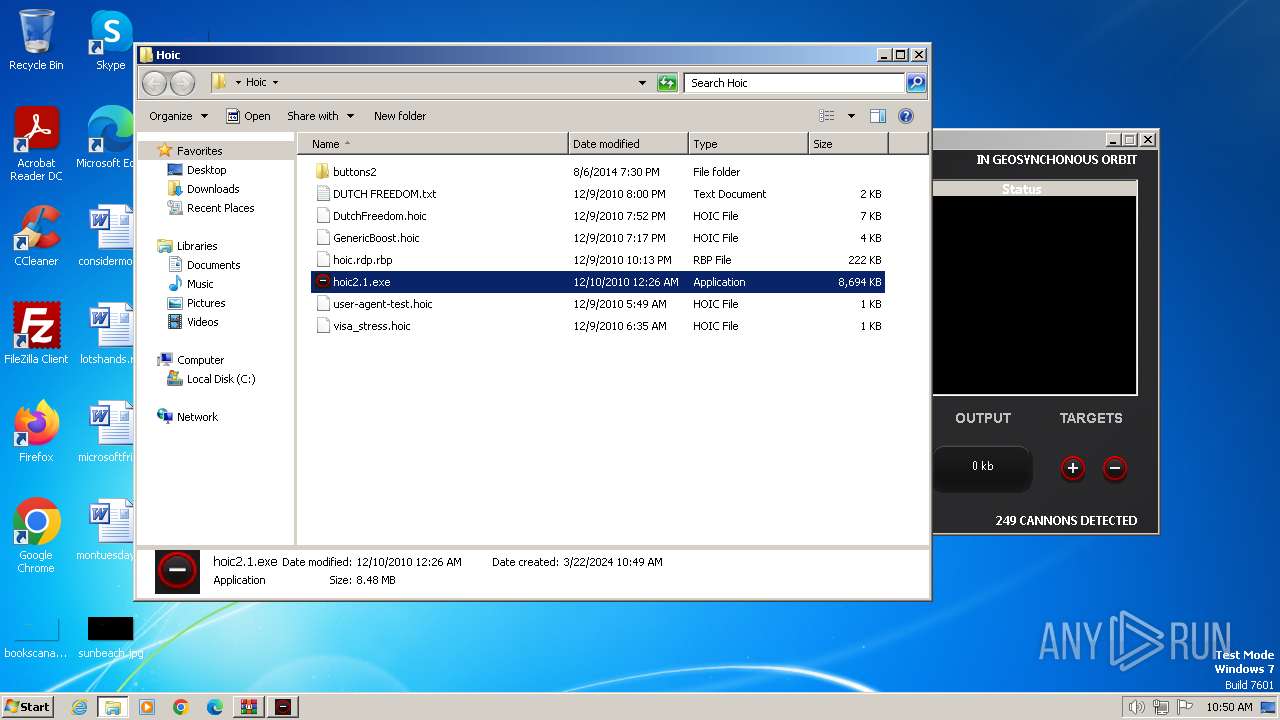
Task: Select Music library in navigation pane
Action: [200, 284]
